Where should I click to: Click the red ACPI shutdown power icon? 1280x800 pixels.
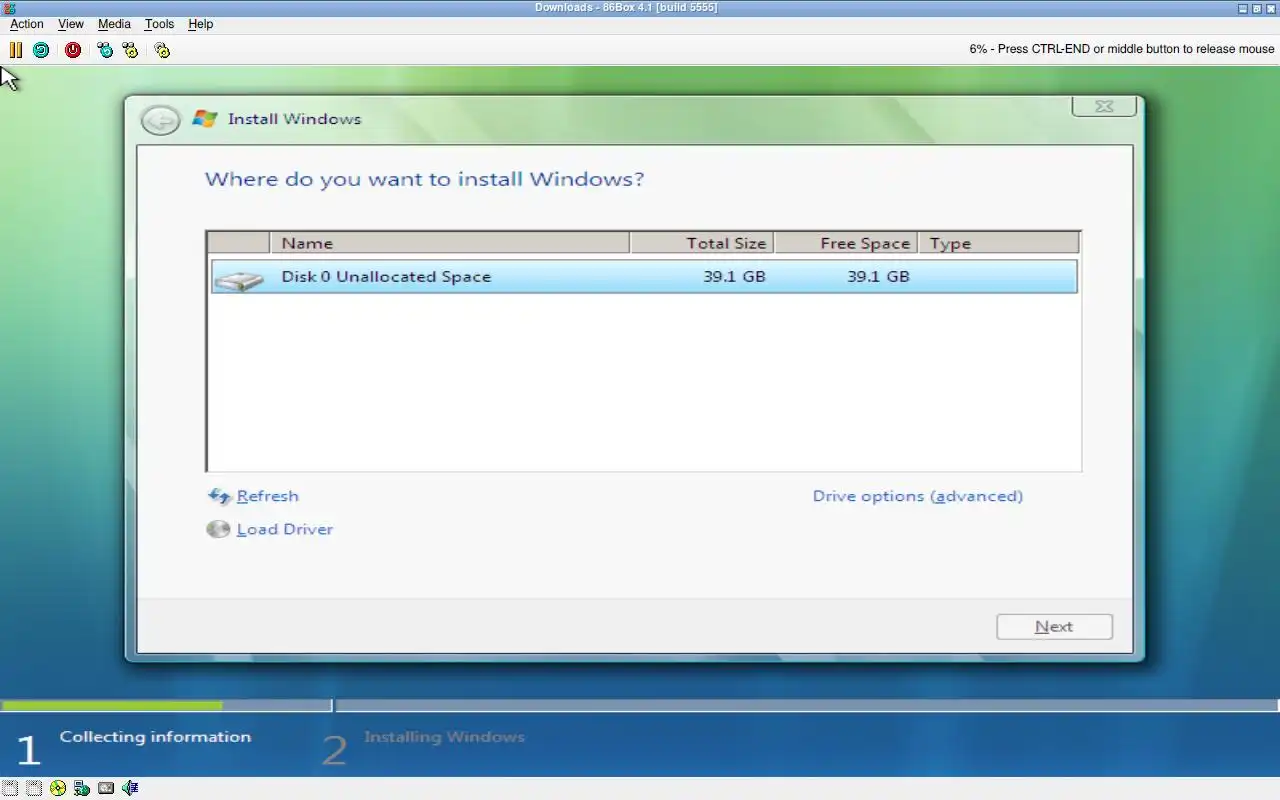(x=73, y=50)
